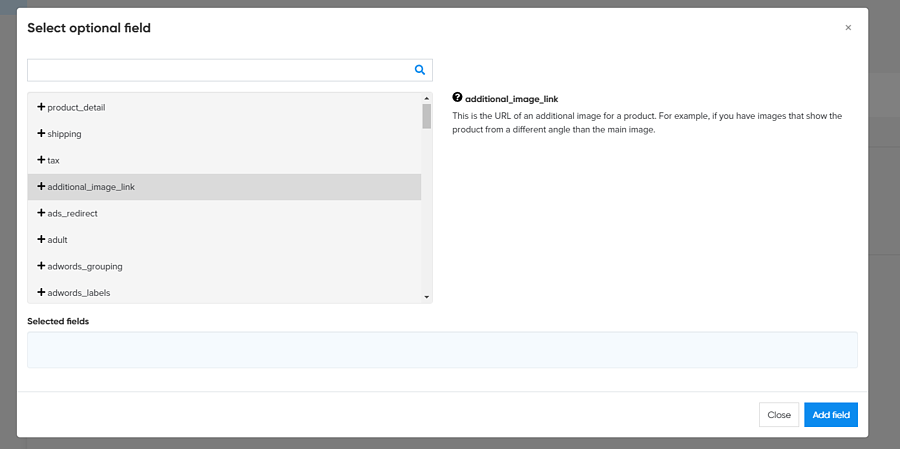Click the list scrollbar down arrow

click(x=427, y=297)
